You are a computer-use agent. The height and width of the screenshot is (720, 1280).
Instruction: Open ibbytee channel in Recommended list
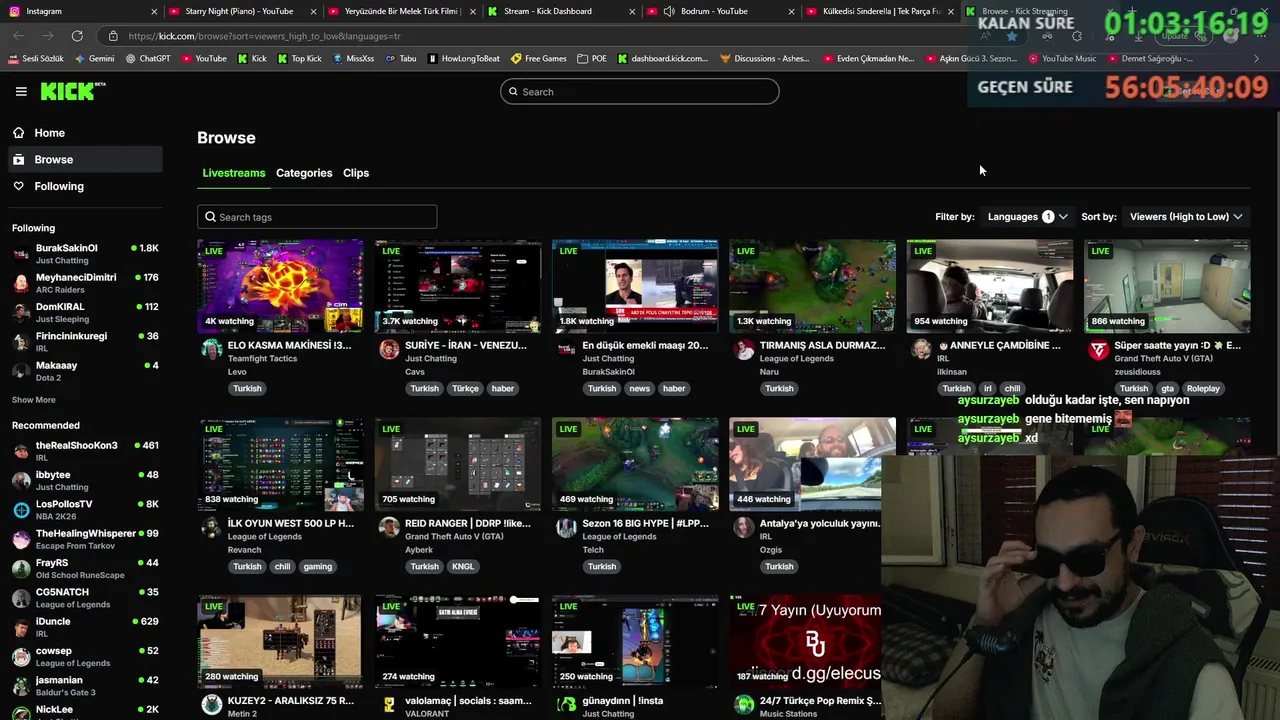[85, 480]
